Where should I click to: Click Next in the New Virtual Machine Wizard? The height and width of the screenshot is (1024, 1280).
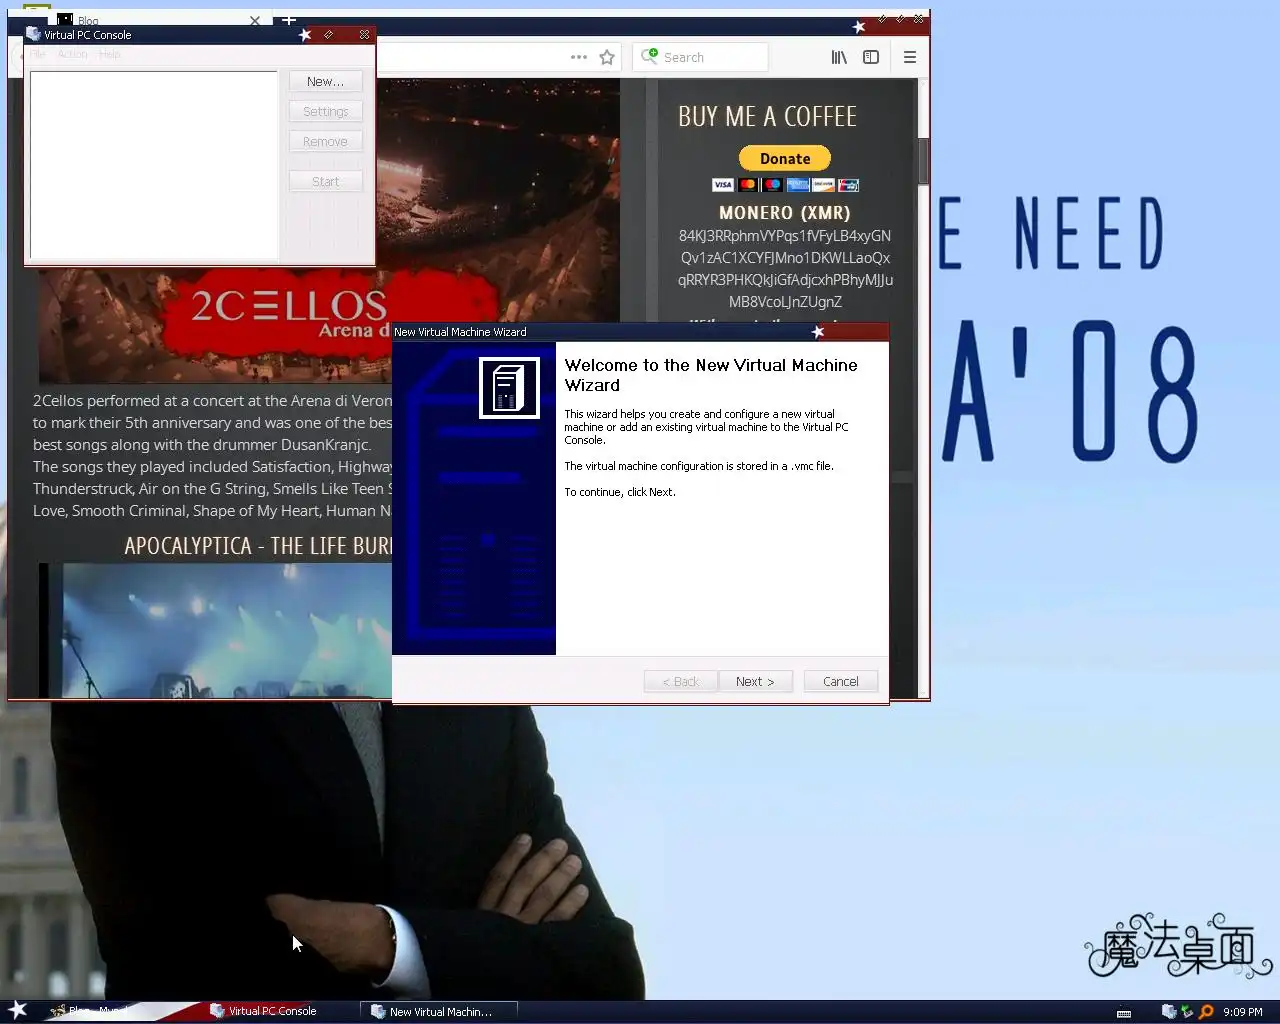(x=755, y=681)
